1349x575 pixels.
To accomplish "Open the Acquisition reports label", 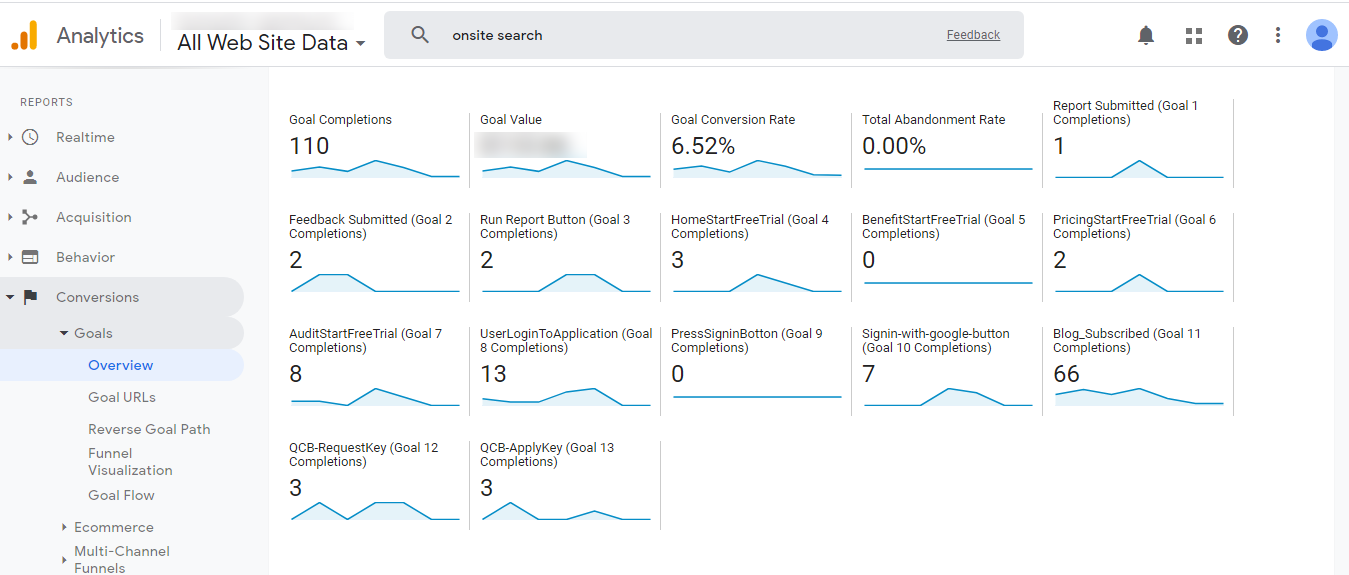I will point(93,217).
